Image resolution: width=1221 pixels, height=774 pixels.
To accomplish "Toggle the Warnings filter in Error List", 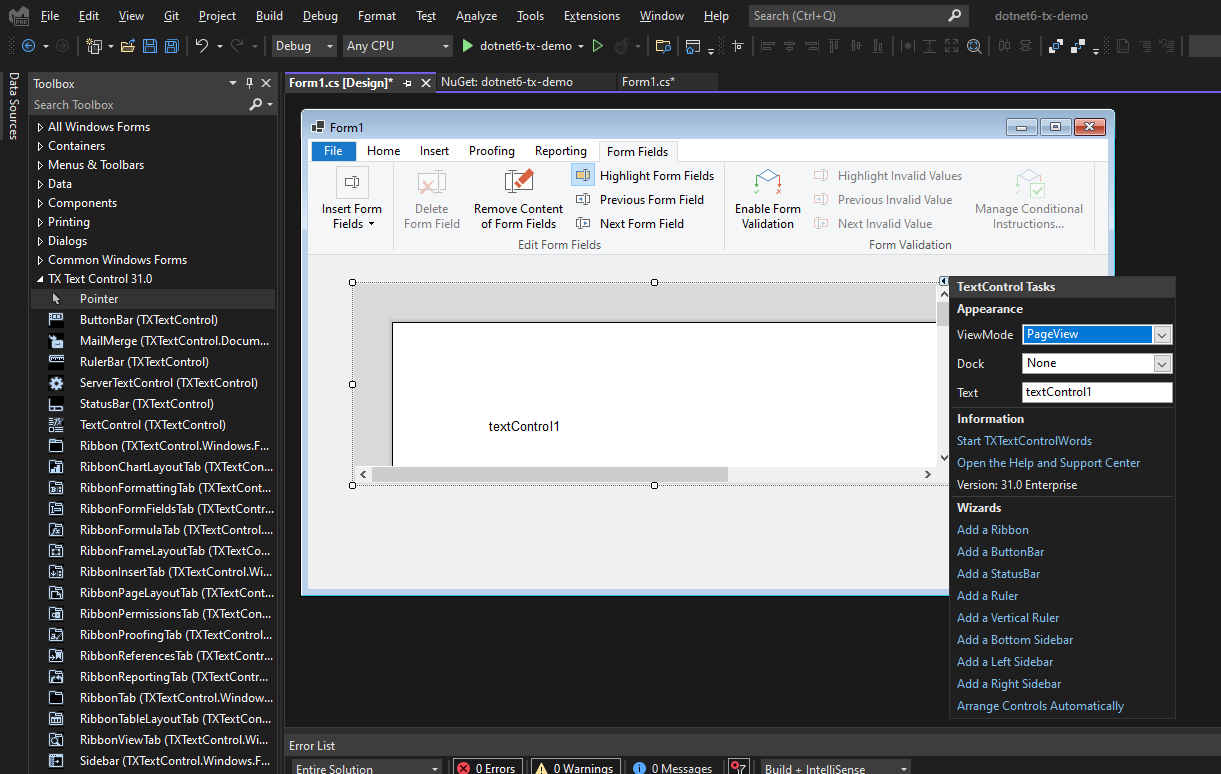I will (574, 768).
